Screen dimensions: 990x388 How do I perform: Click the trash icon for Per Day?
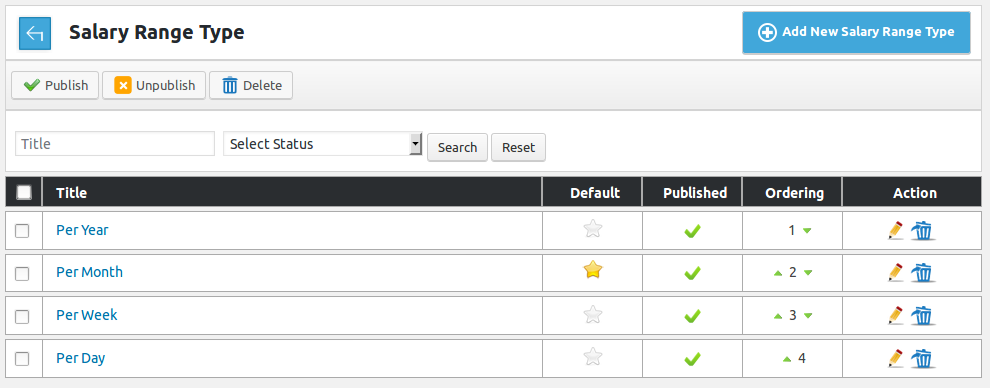tap(922, 359)
